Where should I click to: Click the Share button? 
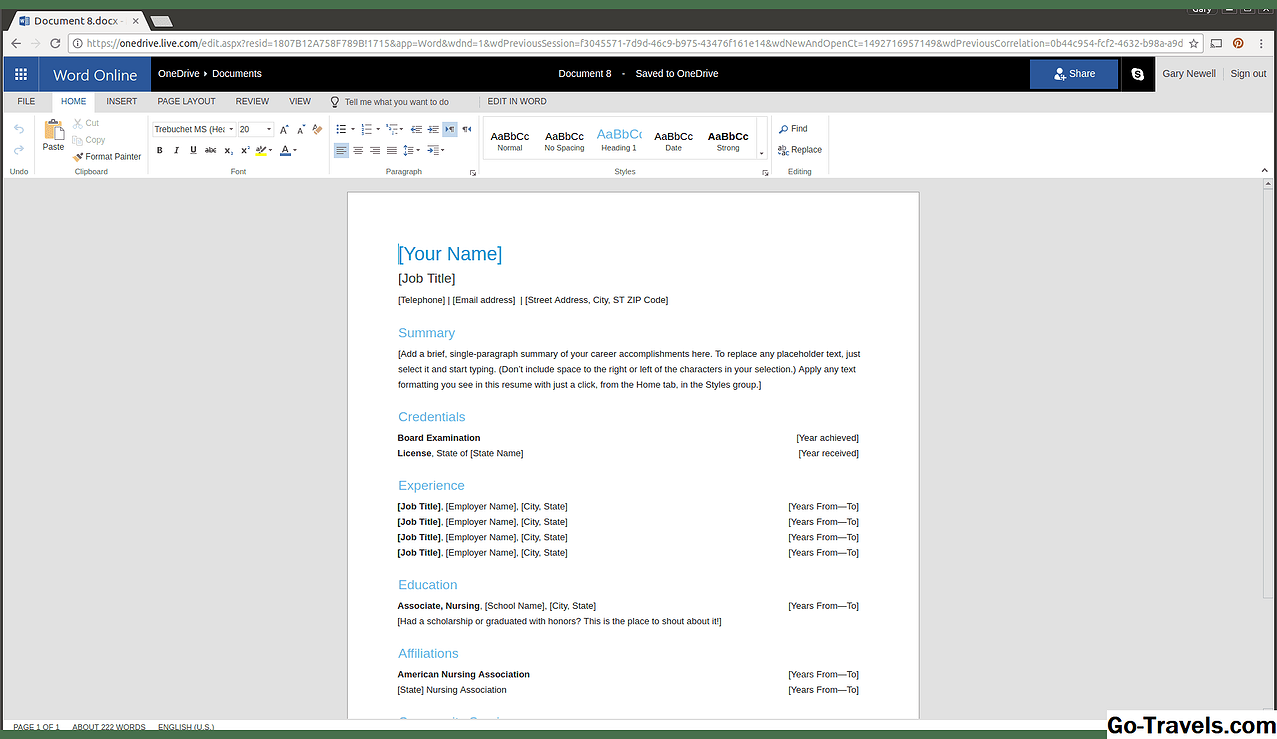1074,74
